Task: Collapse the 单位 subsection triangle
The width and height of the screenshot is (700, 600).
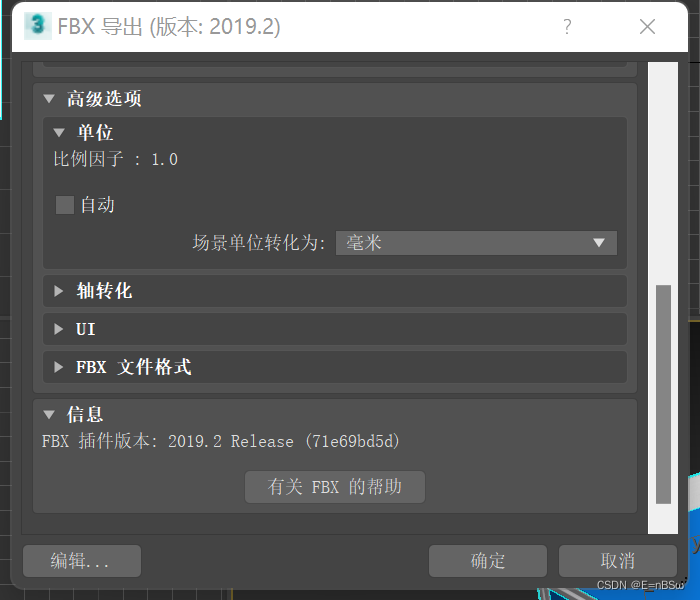Action: click(59, 133)
